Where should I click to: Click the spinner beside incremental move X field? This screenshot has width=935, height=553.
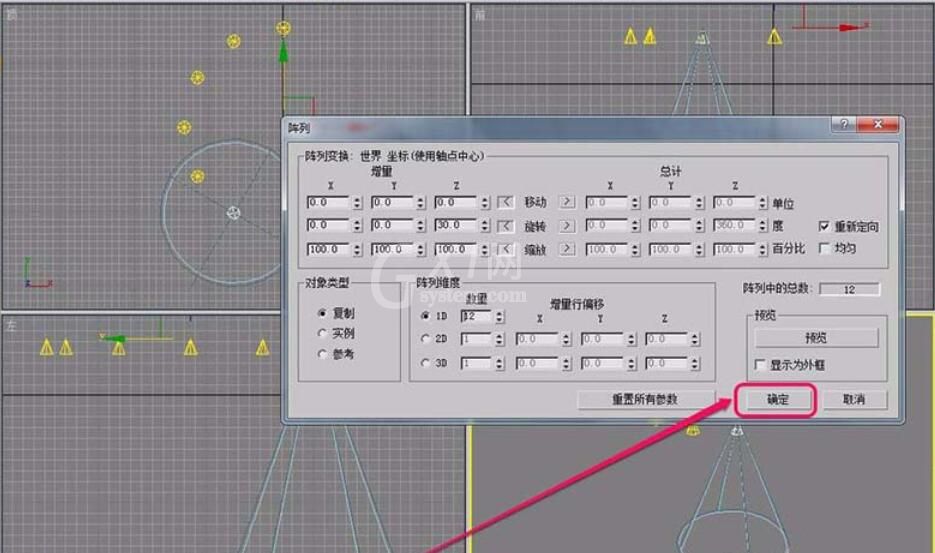point(357,202)
